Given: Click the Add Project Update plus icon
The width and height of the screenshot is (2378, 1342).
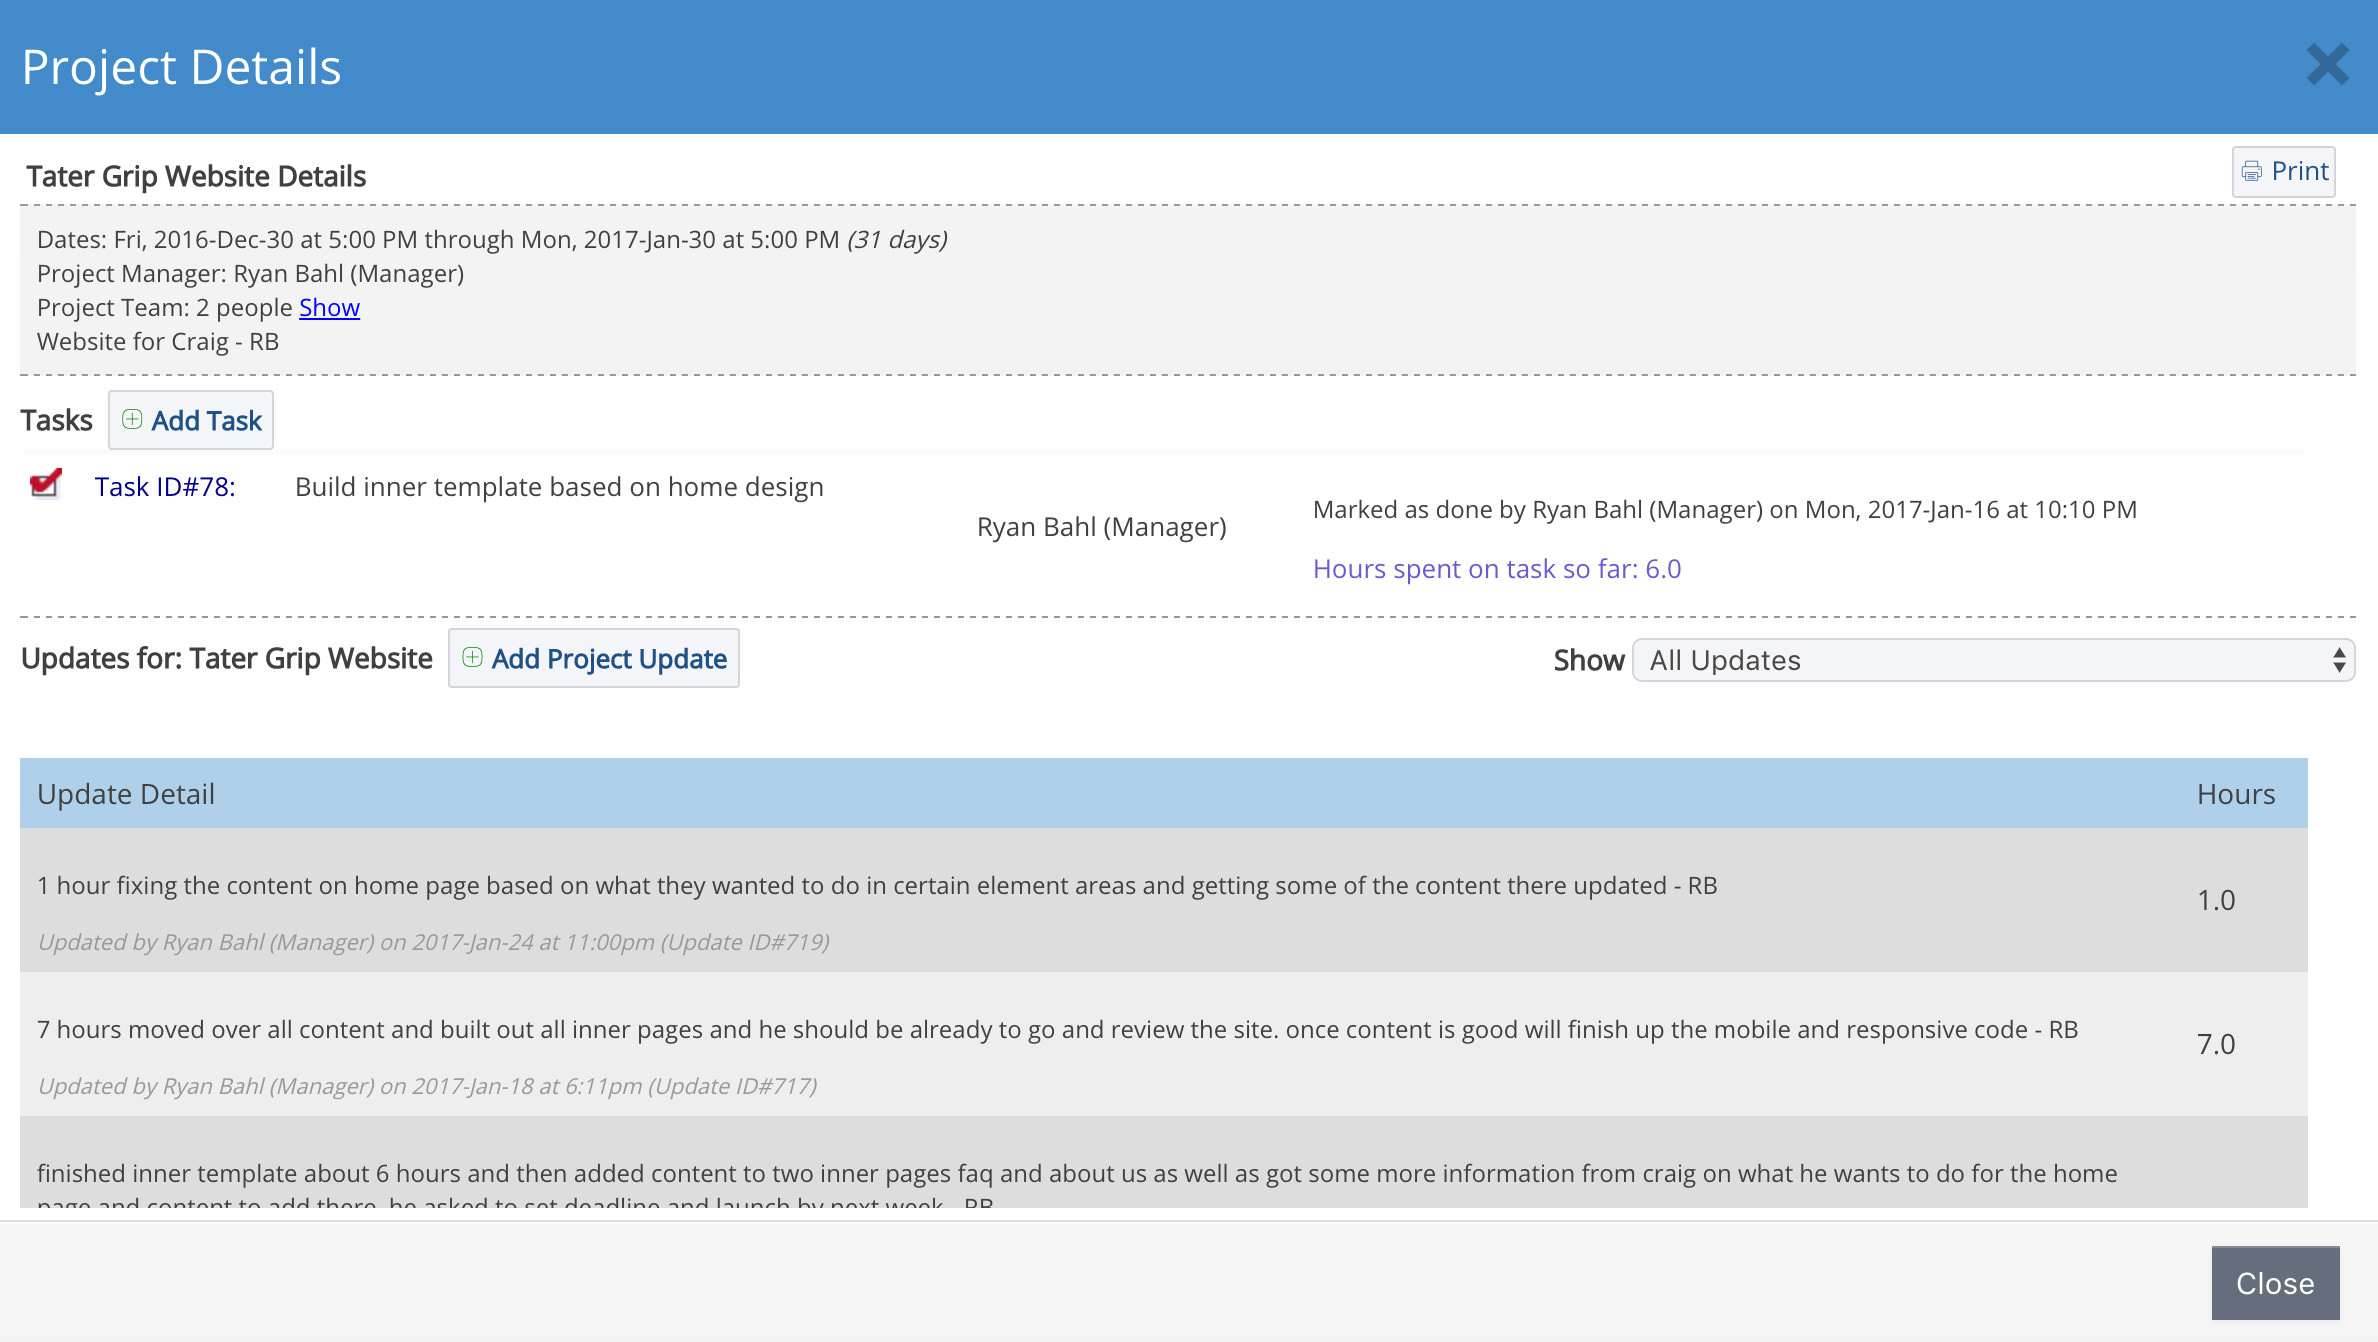Looking at the screenshot, I should pyautogui.click(x=474, y=658).
